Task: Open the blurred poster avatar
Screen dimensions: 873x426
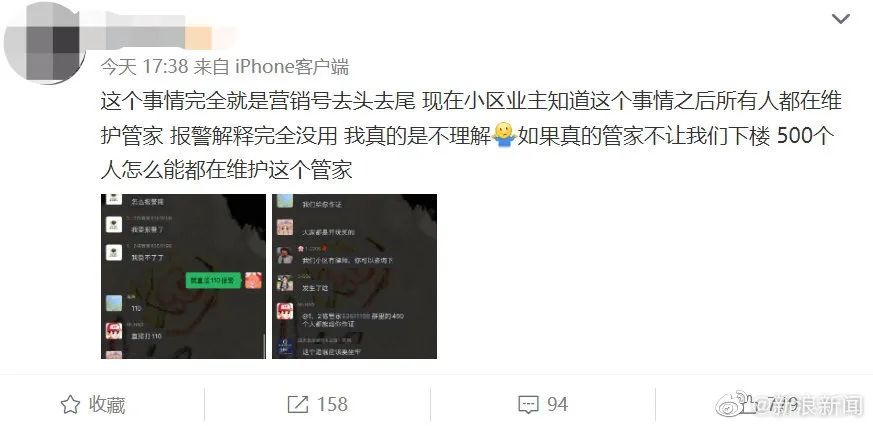Action: tap(43, 43)
